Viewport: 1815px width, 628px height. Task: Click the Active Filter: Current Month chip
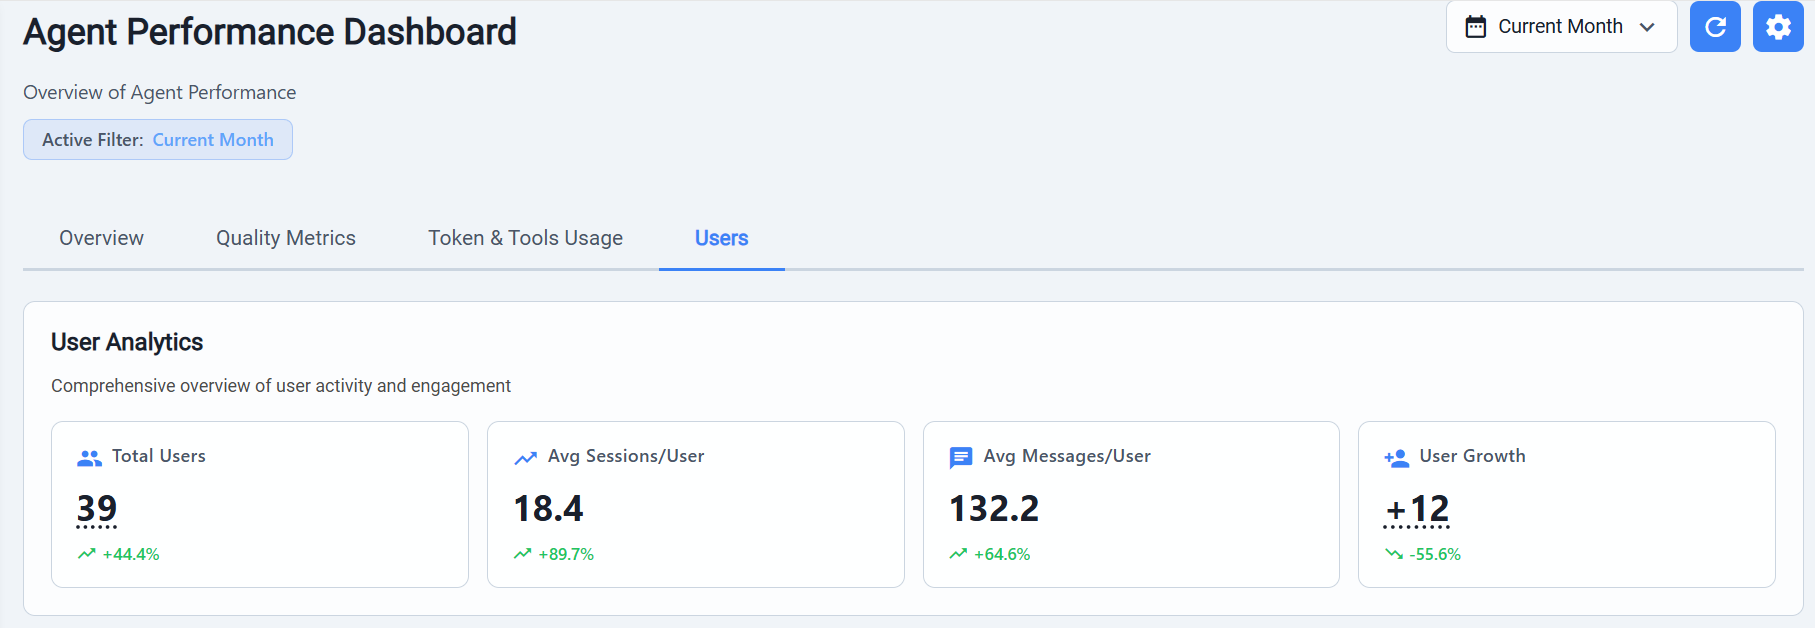158,140
